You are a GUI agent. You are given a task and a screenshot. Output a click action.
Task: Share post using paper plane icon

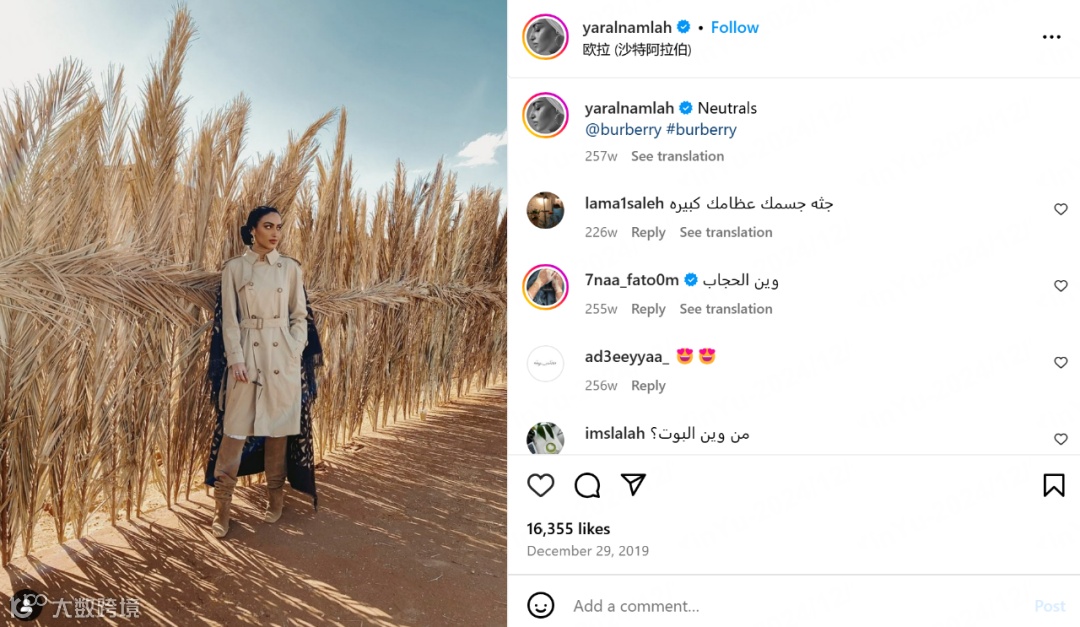[633, 484]
